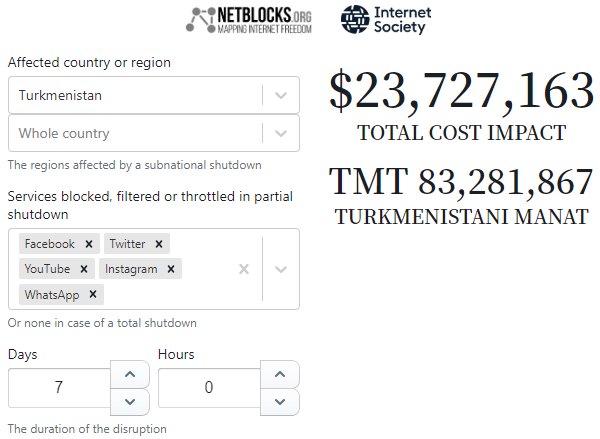Remove the Instagram service tag
This screenshot has height=439, width=600.
(171, 269)
